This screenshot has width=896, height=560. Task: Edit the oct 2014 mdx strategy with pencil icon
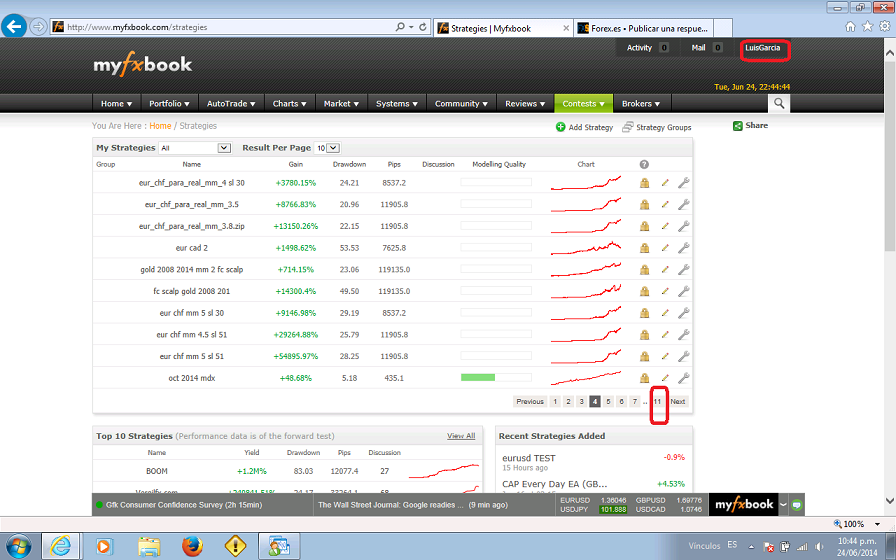(665, 378)
